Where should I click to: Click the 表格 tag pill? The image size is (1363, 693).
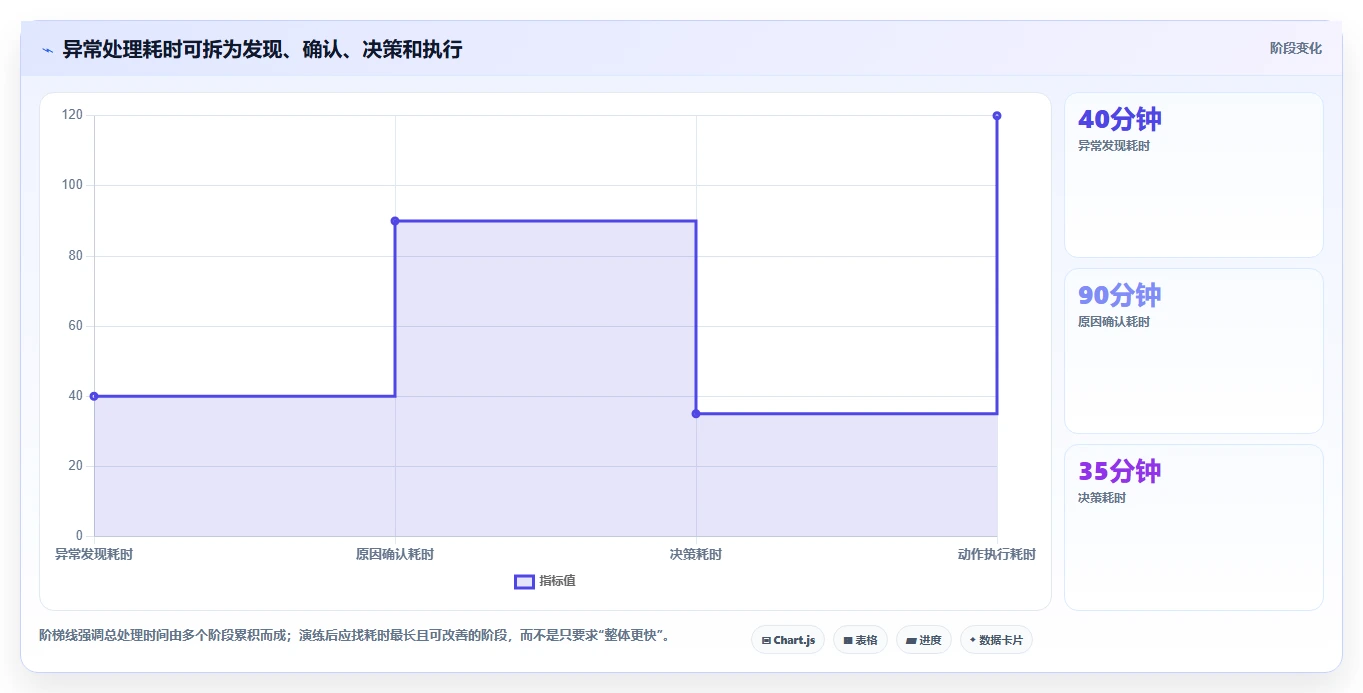[860, 640]
